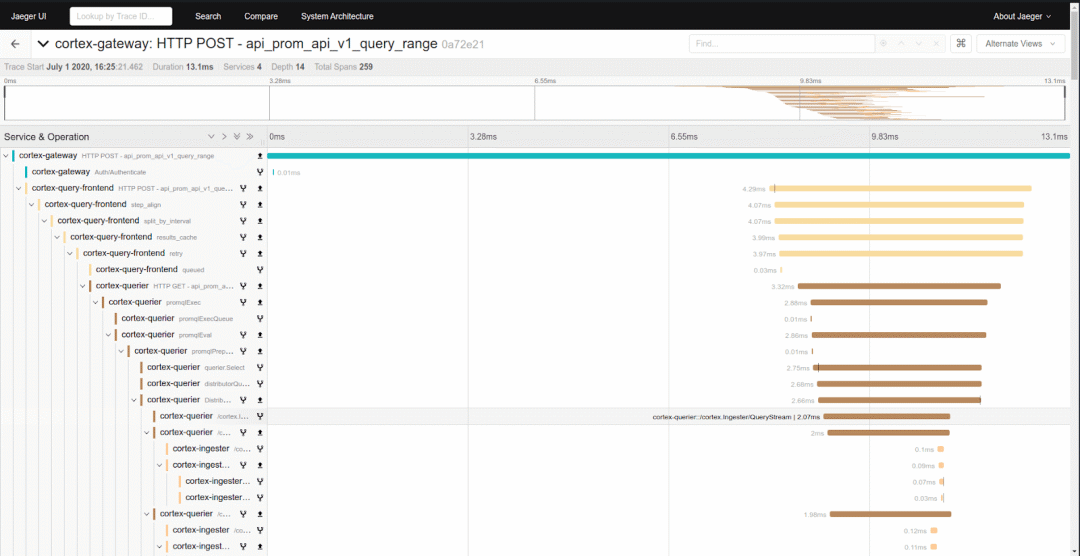1080x556 pixels.
Task: Click the single right-chevron collapse-one-level icon
Action: point(224,137)
